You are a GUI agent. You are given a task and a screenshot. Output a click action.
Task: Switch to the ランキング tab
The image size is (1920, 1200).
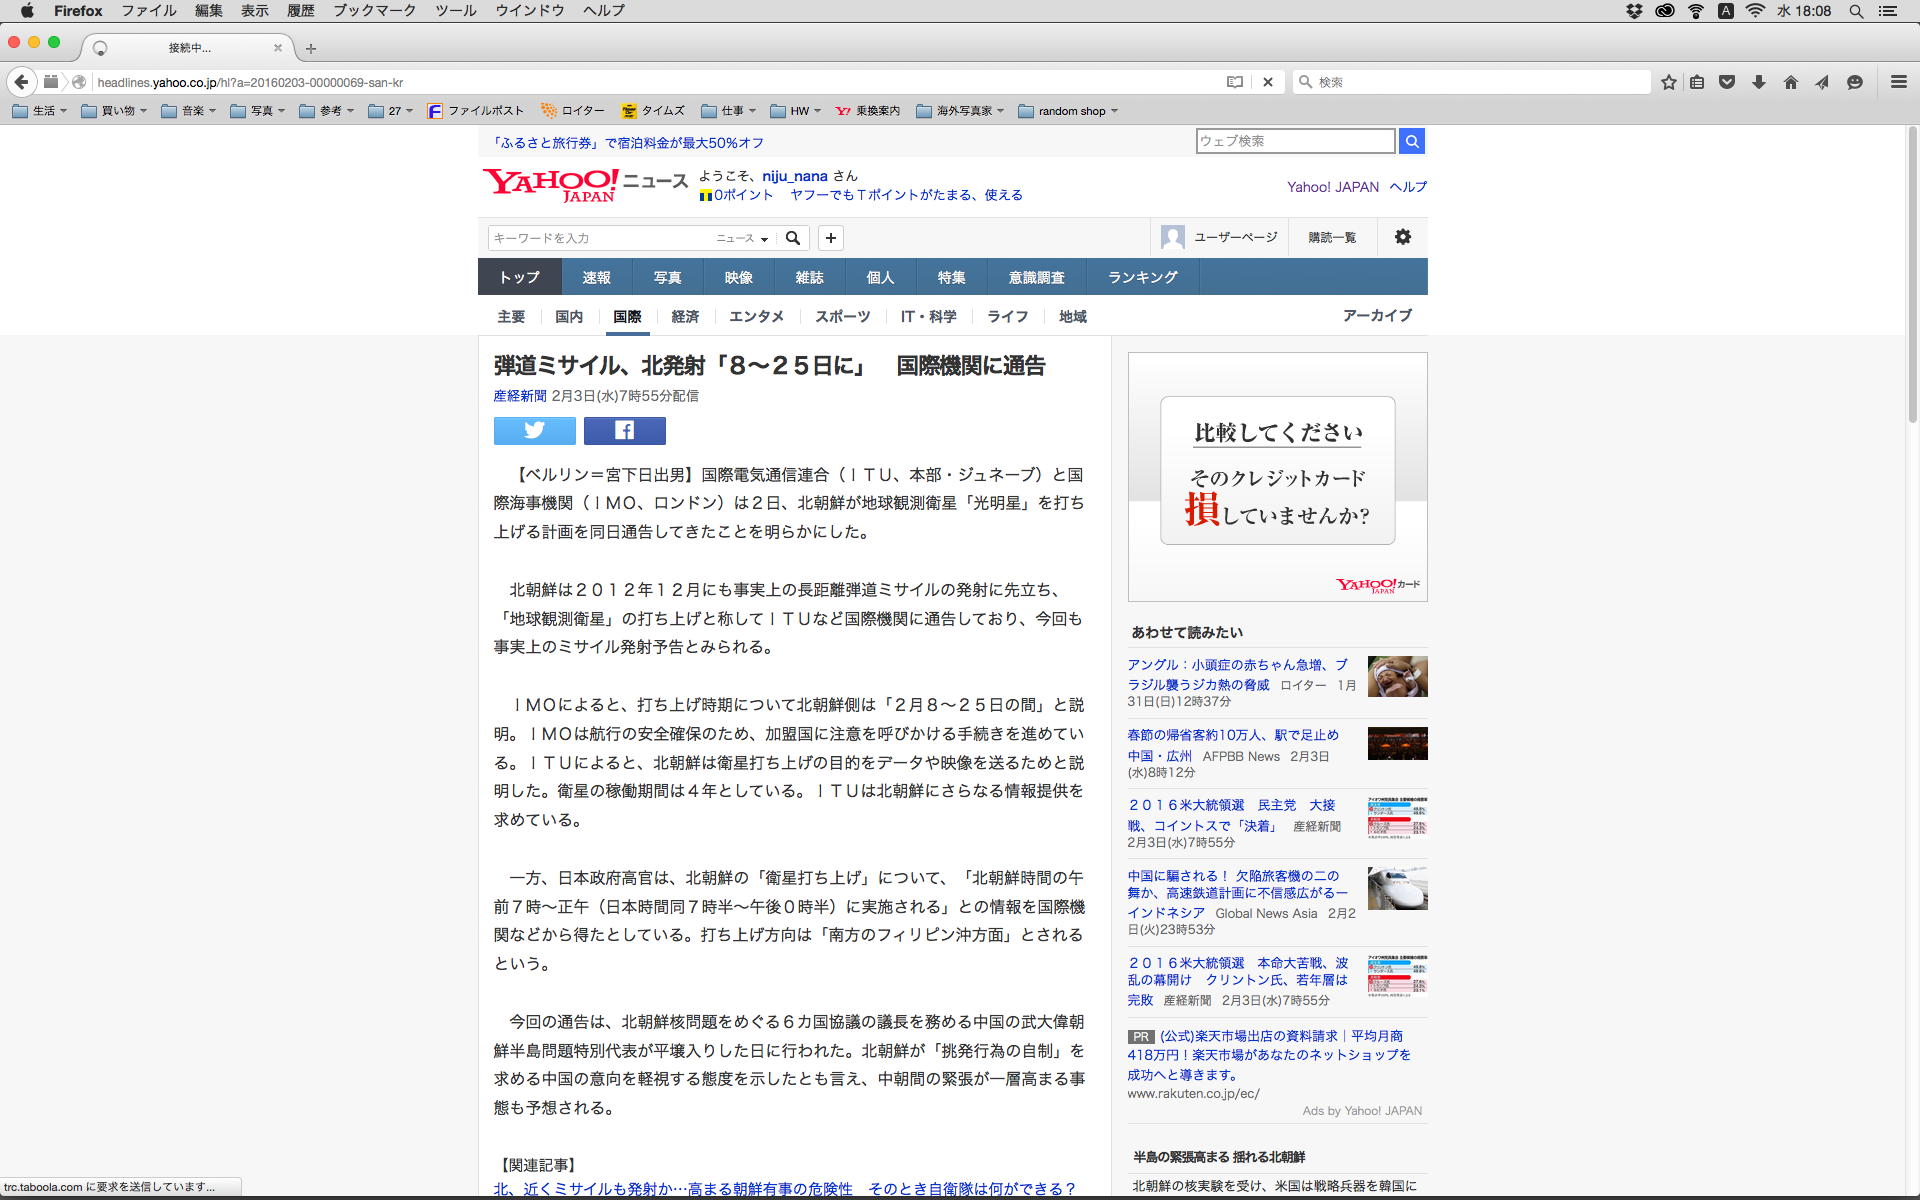coord(1142,277)
